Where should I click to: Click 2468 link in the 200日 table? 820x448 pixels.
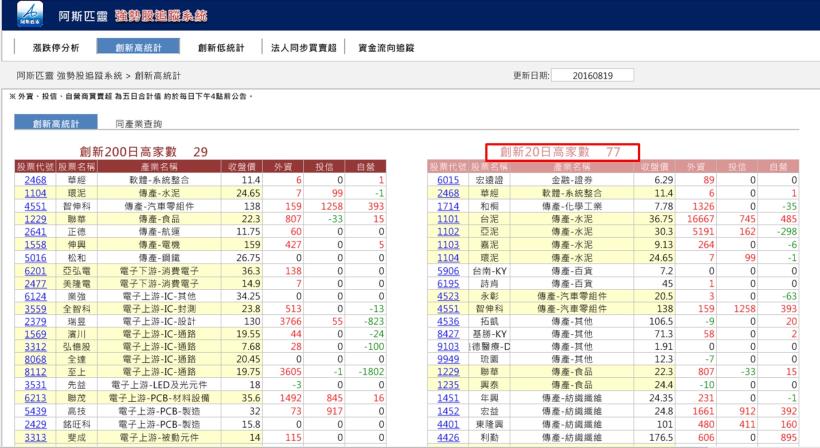point(35,180)
